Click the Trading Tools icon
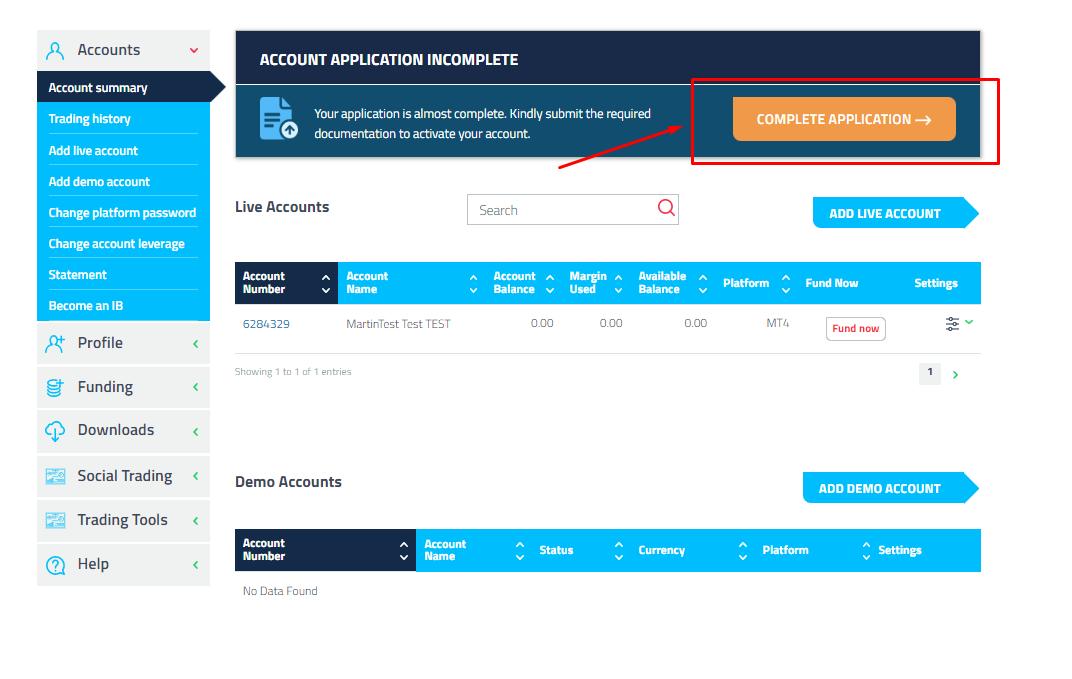Image resolution: width=1072 pixels, height=679 pixels. click(56, 521)
